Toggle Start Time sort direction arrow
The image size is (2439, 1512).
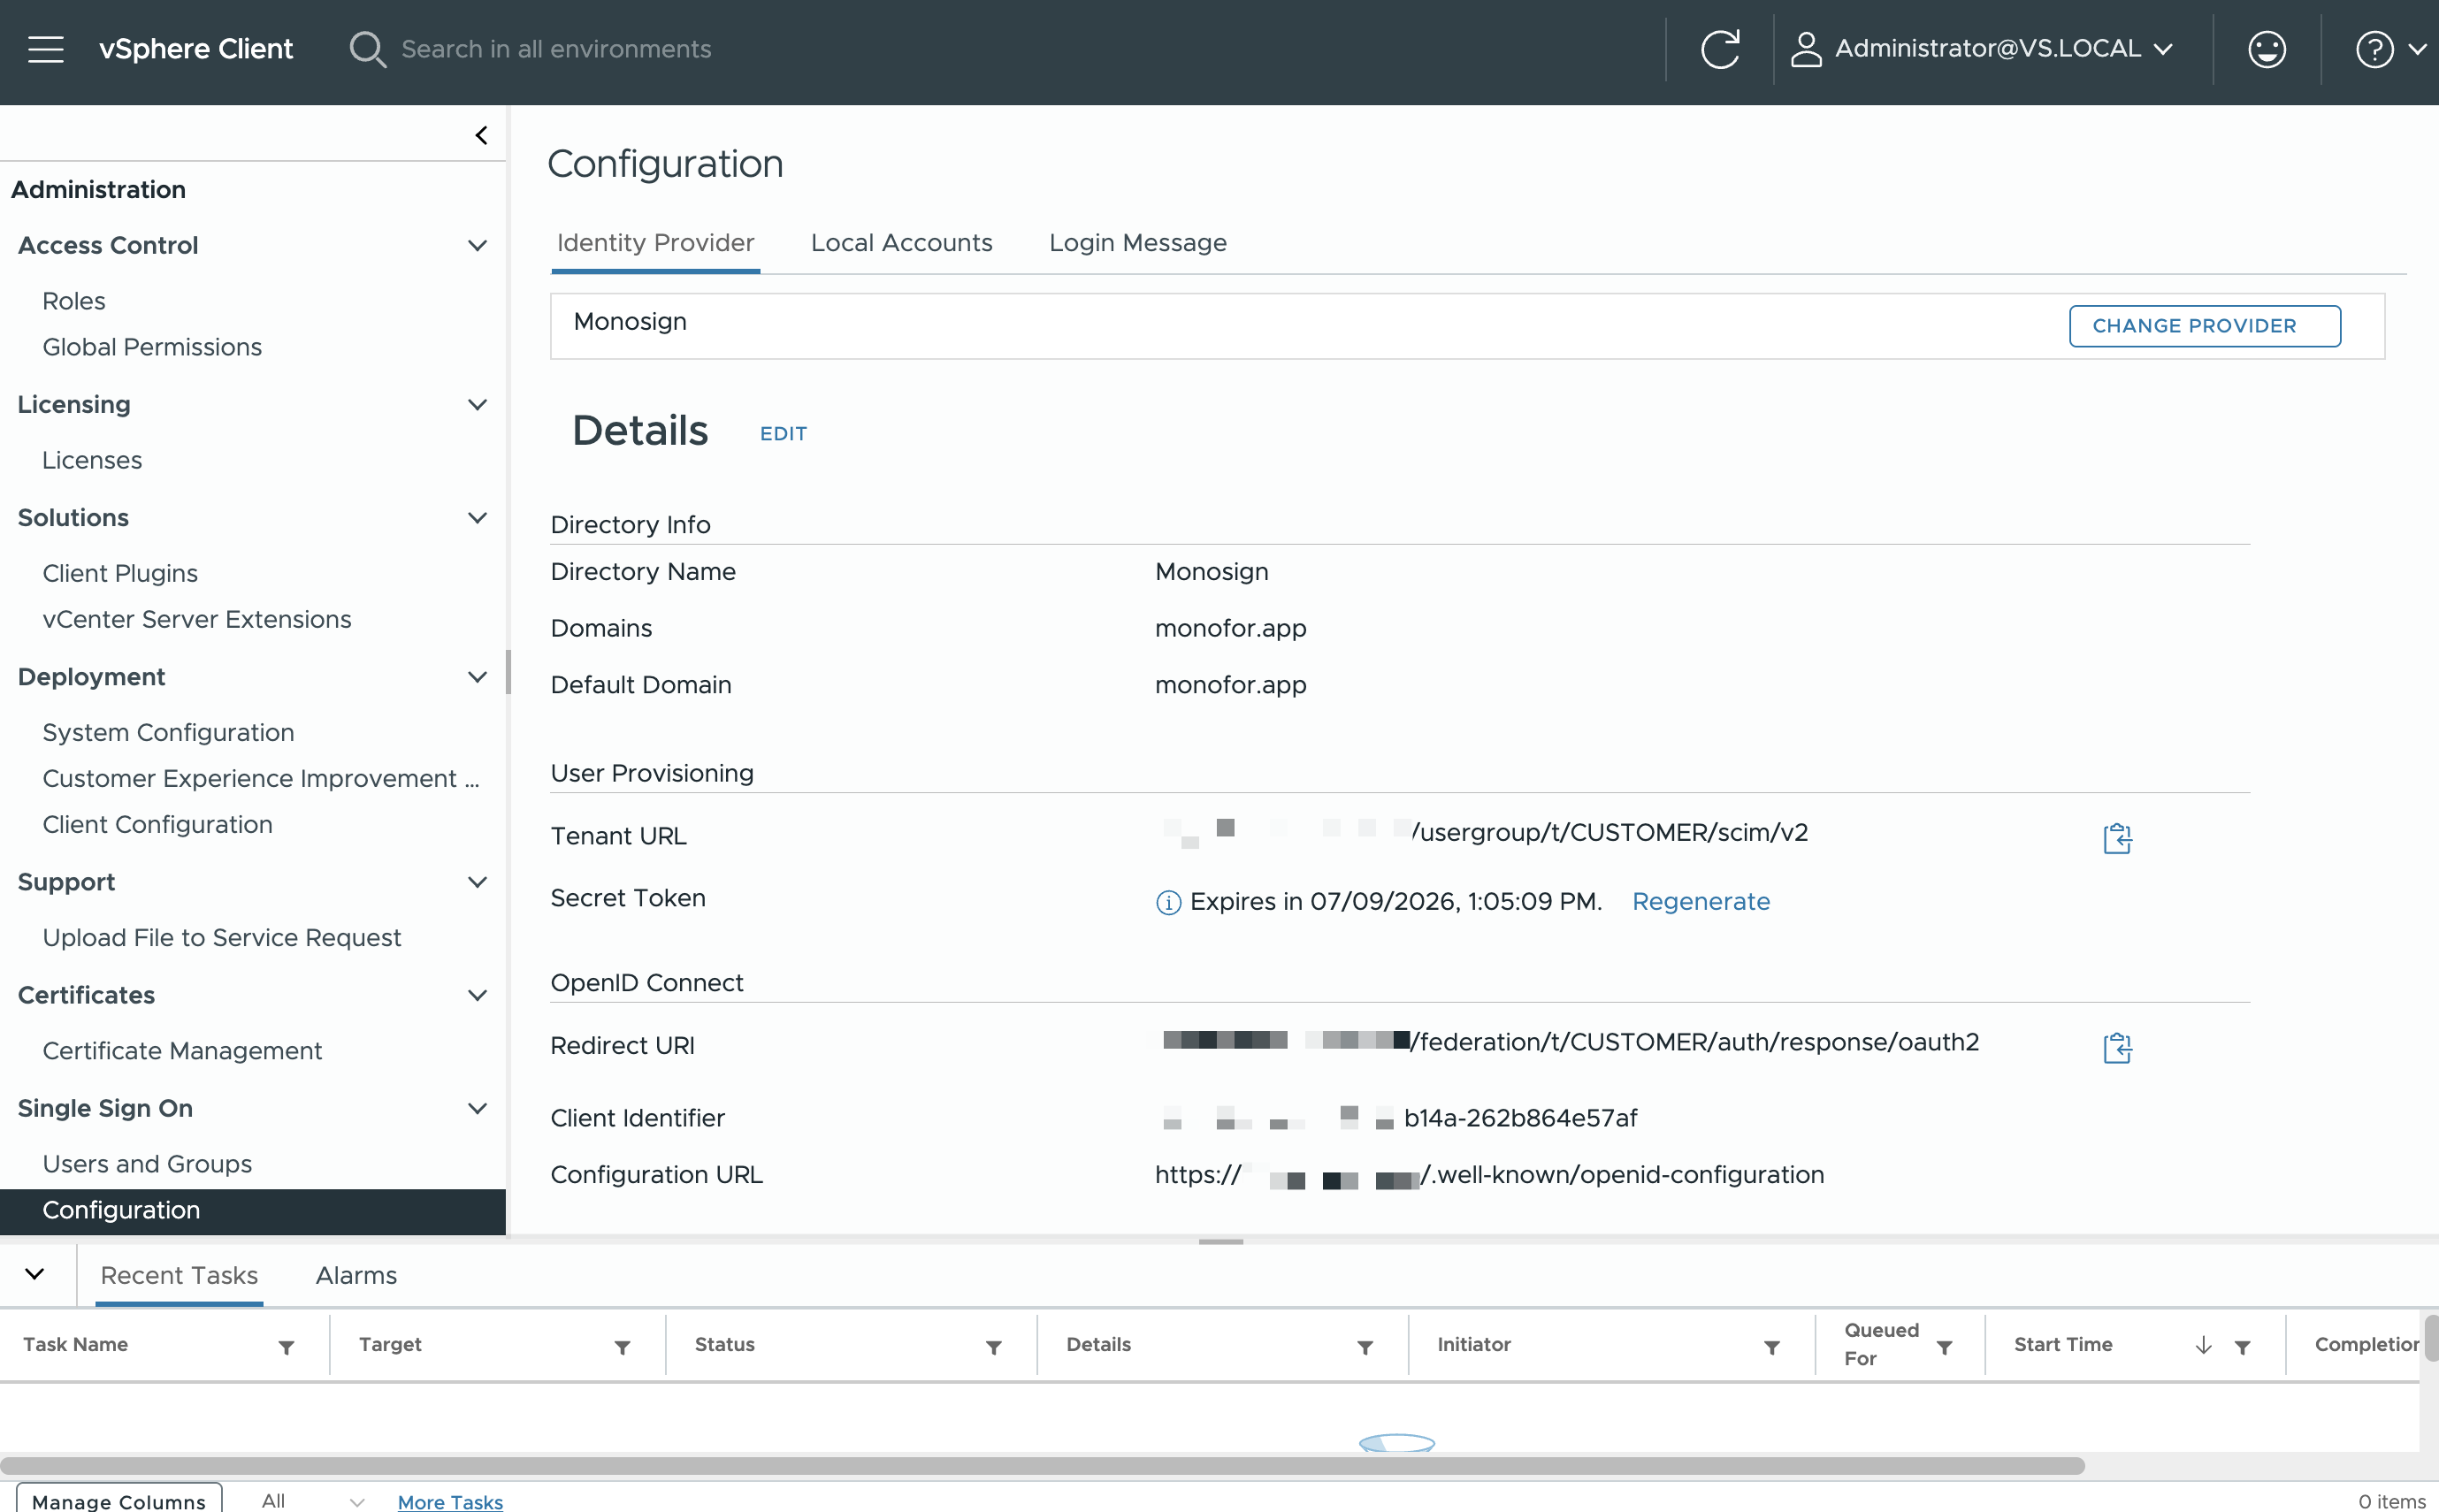(2203, 1345)
